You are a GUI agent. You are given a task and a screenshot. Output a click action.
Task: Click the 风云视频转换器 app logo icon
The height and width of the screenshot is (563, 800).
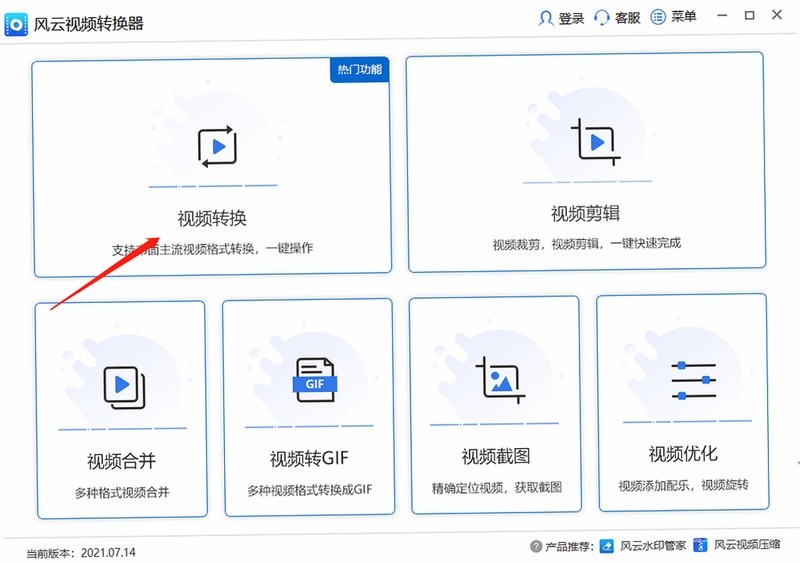pos(16,24)
